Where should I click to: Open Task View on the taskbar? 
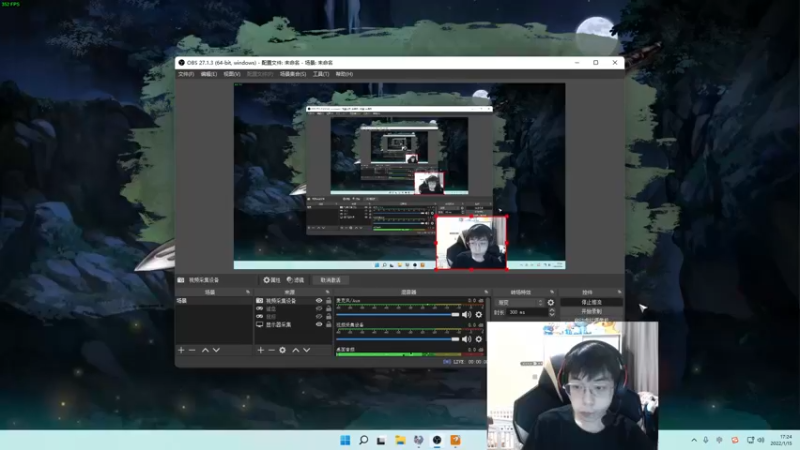coord(381,440)
